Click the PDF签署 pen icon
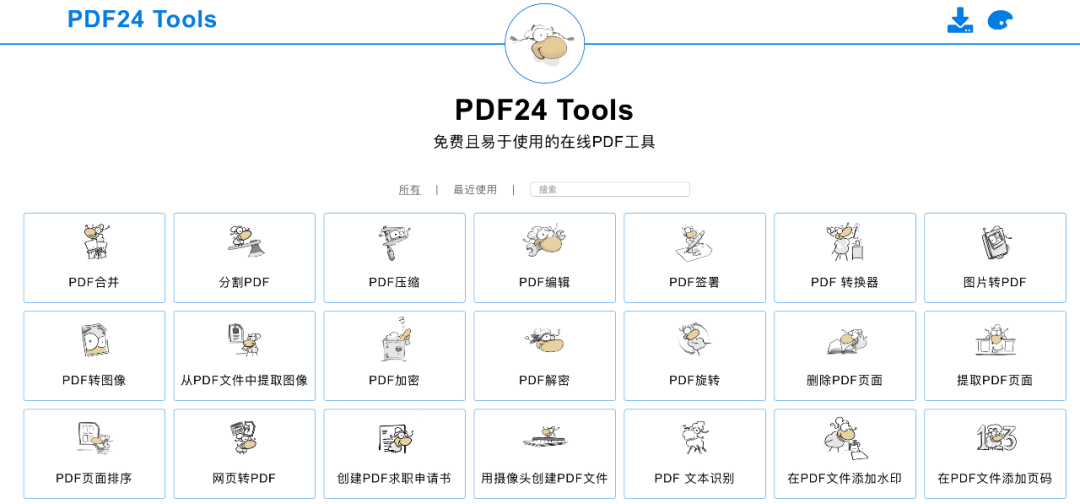 [x=694, y=242]
